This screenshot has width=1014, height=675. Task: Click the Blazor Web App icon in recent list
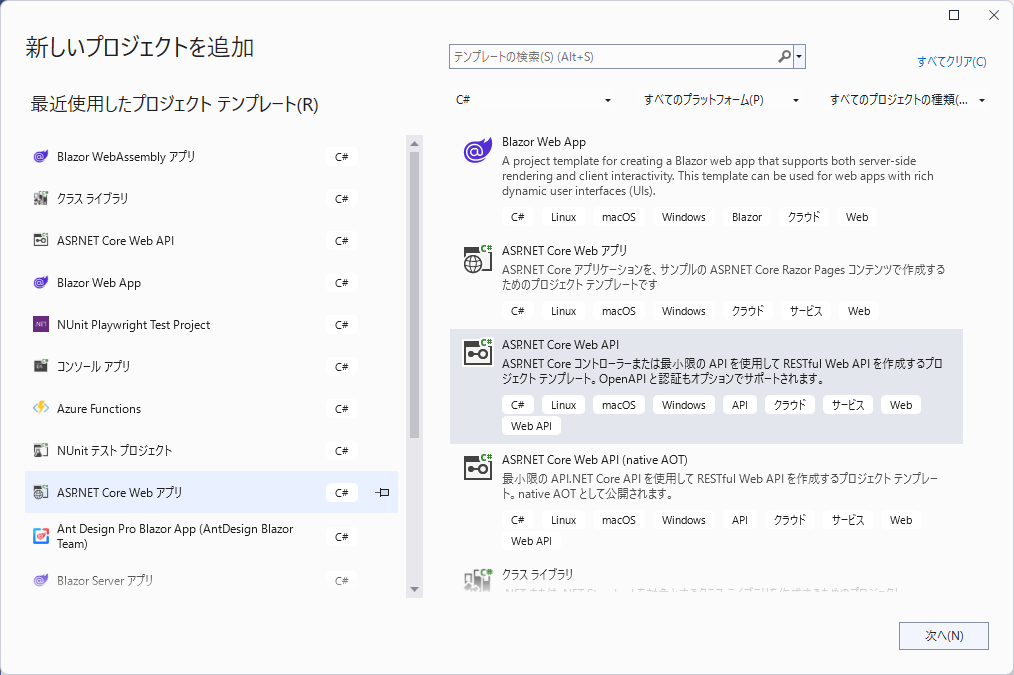41,283
